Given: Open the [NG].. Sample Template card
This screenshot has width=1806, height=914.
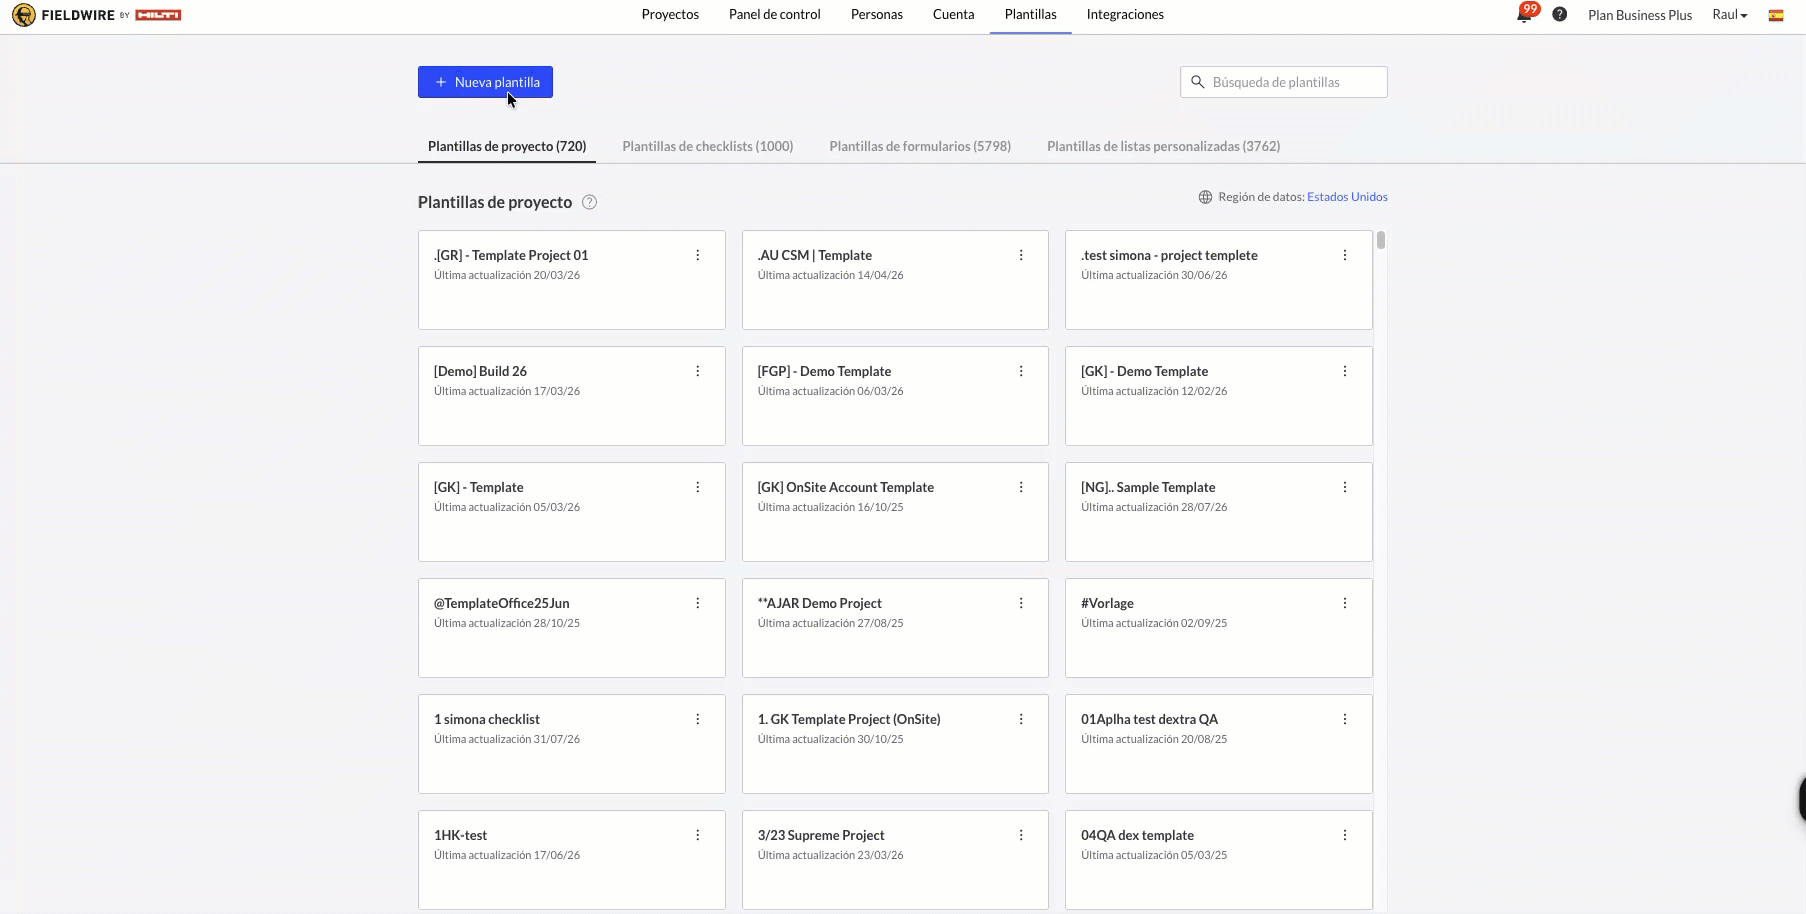Looking at the screenshot, I should point(1219,512).
